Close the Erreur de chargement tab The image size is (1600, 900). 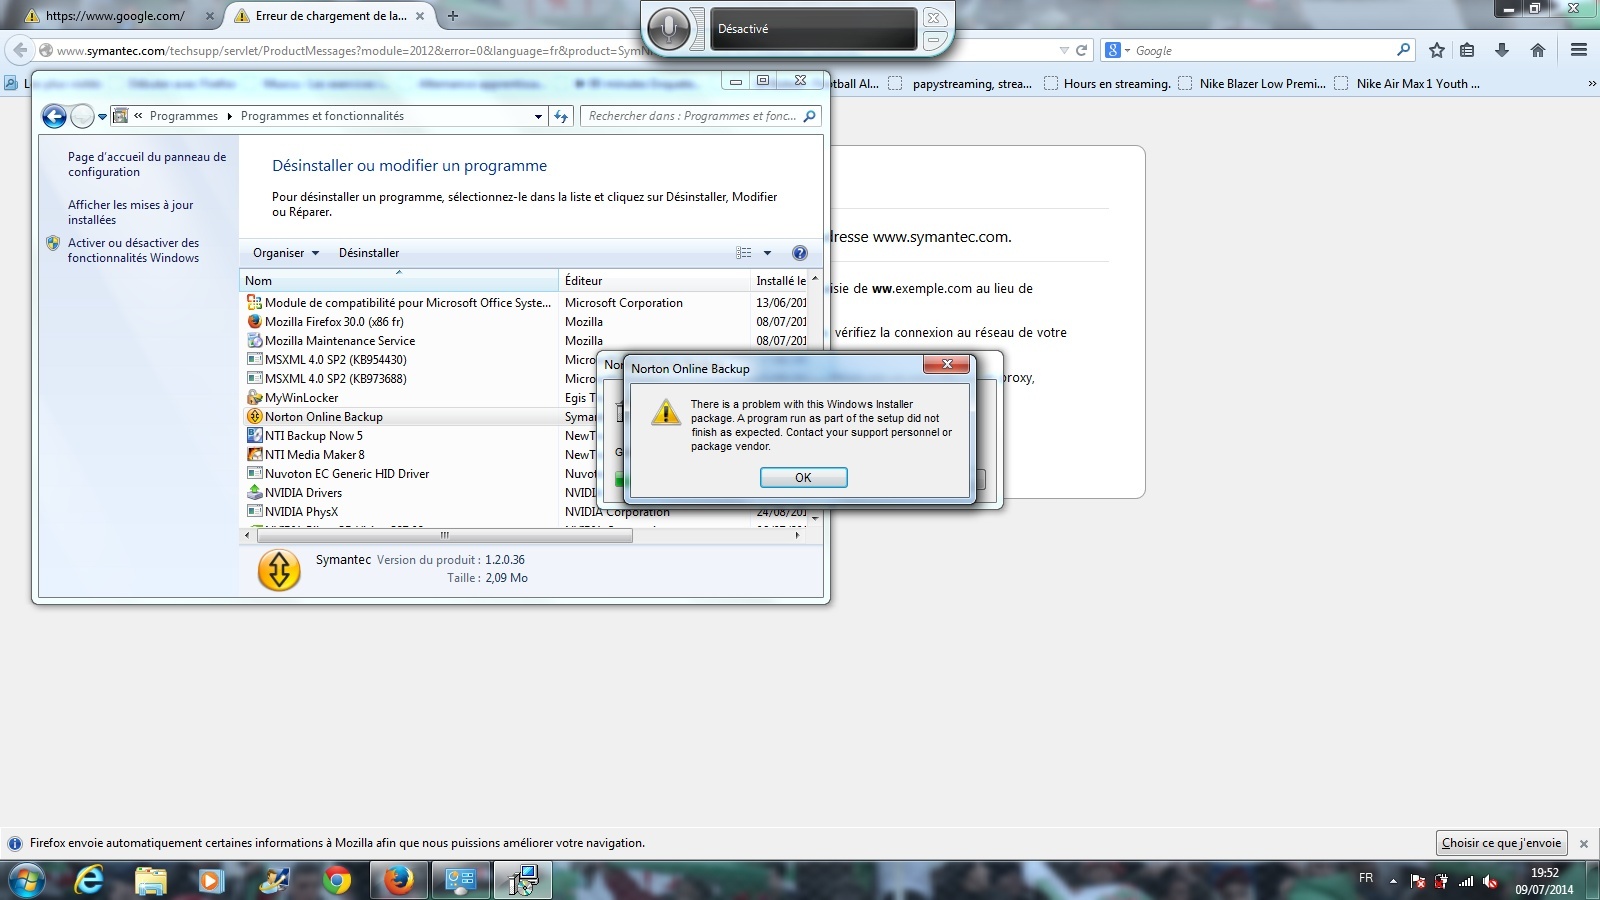tap(420, 16)
